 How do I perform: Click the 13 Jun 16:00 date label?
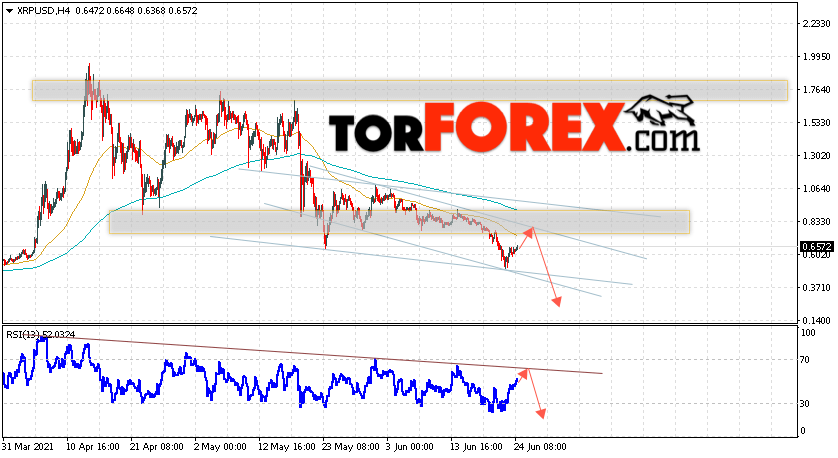(474, 447)
